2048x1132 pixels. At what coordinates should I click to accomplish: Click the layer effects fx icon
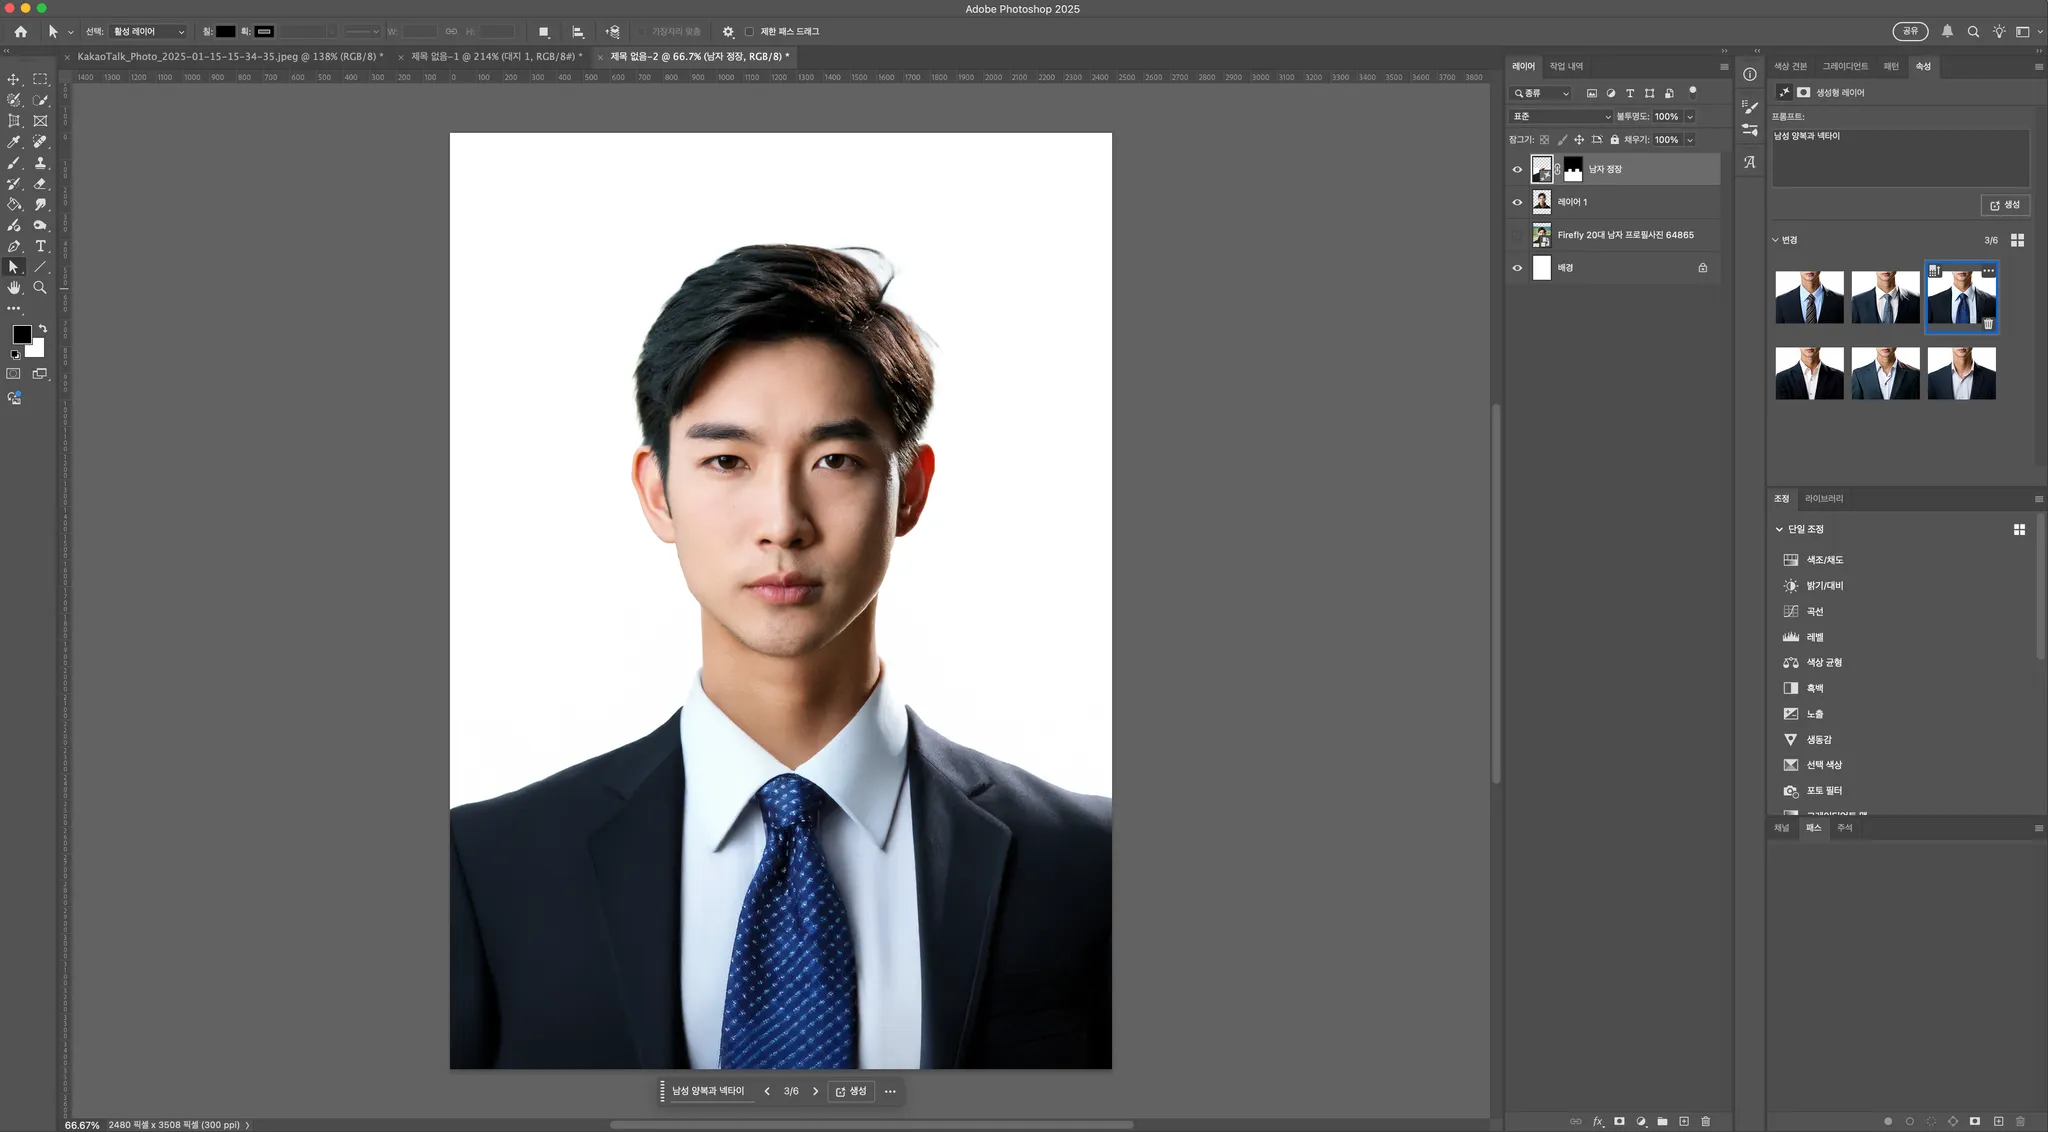(1598, 1121)
